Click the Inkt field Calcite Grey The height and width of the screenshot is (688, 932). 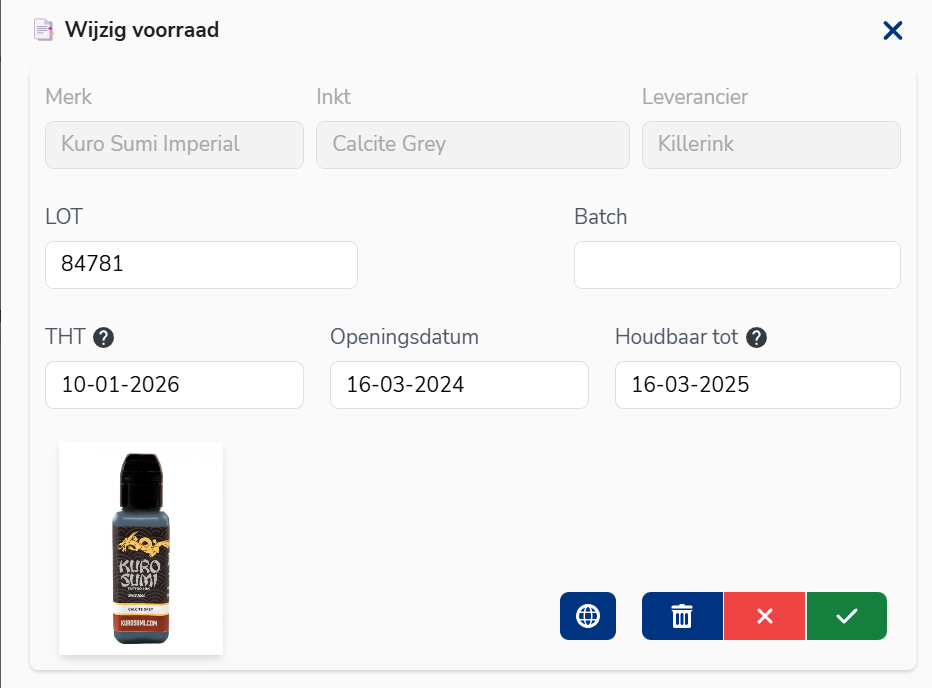tap(472, 144)
